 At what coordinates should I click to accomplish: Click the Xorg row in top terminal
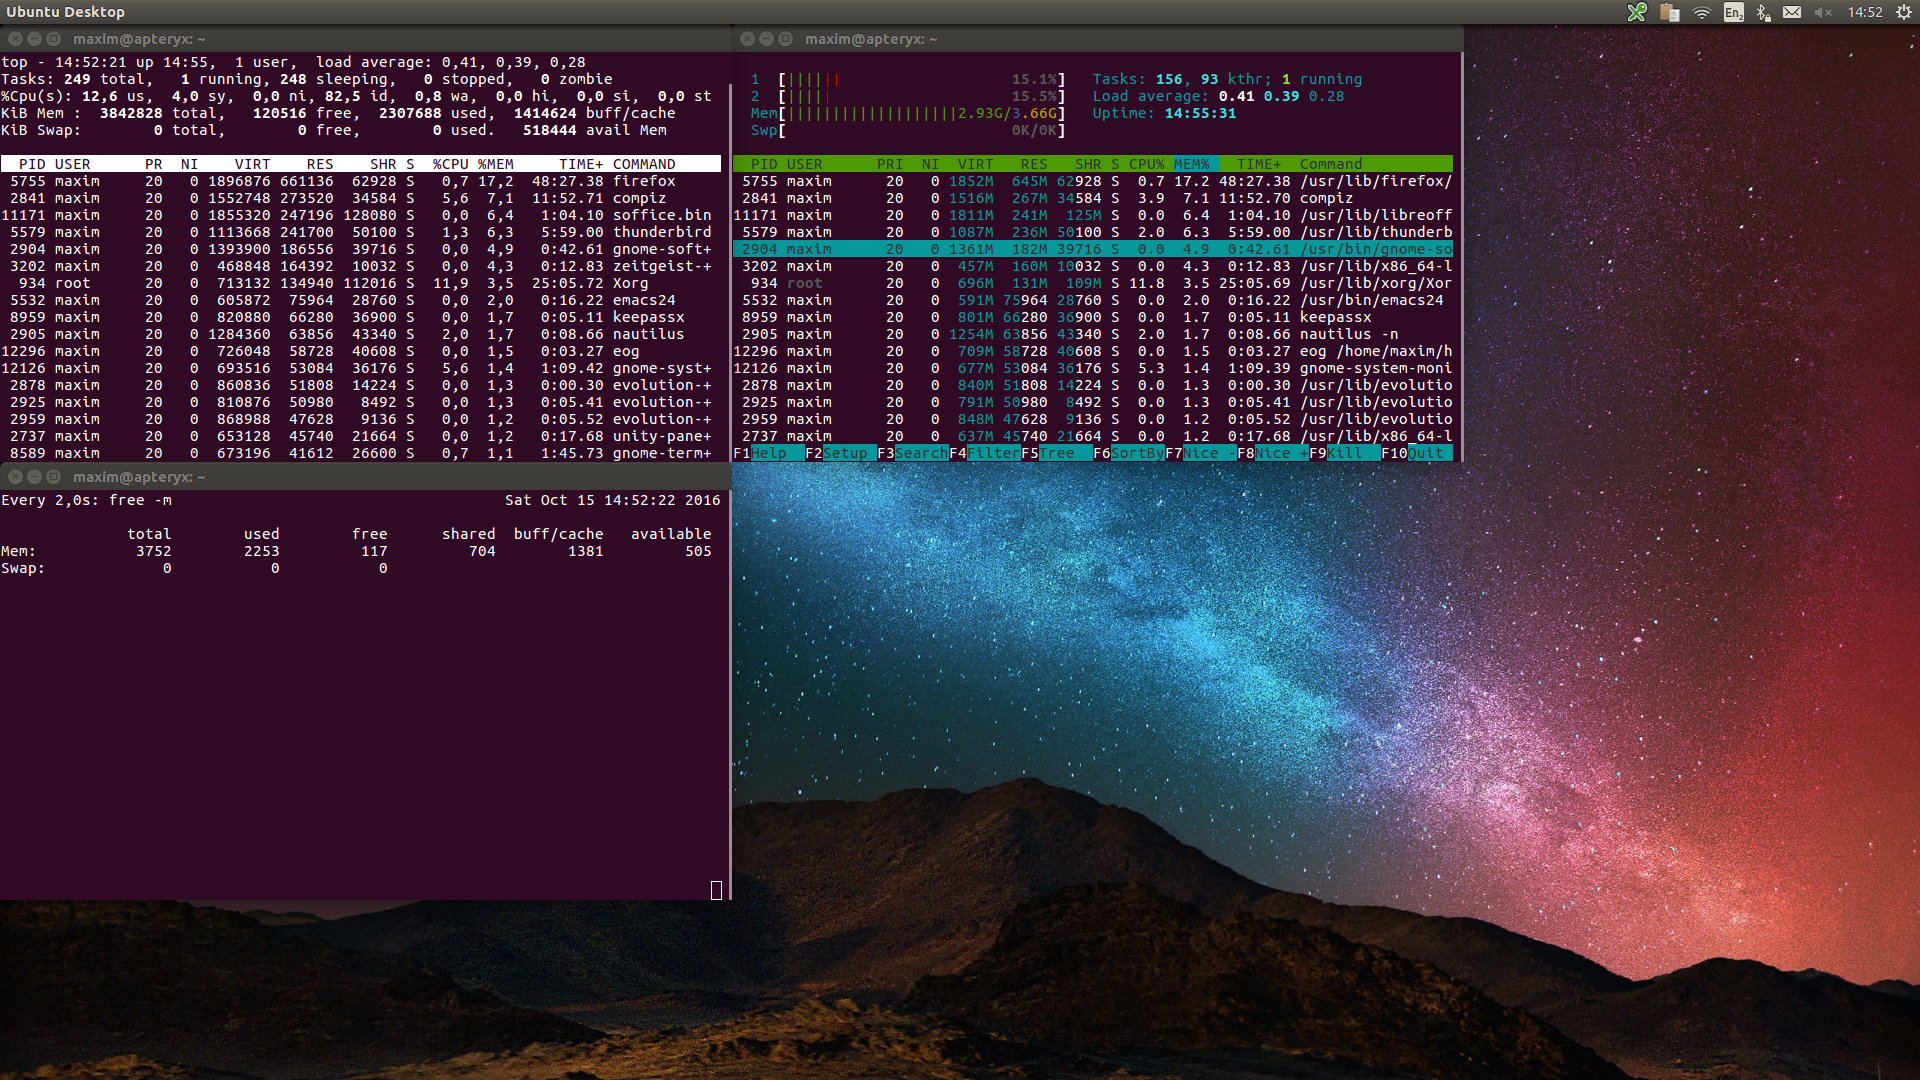click(361, 283)
